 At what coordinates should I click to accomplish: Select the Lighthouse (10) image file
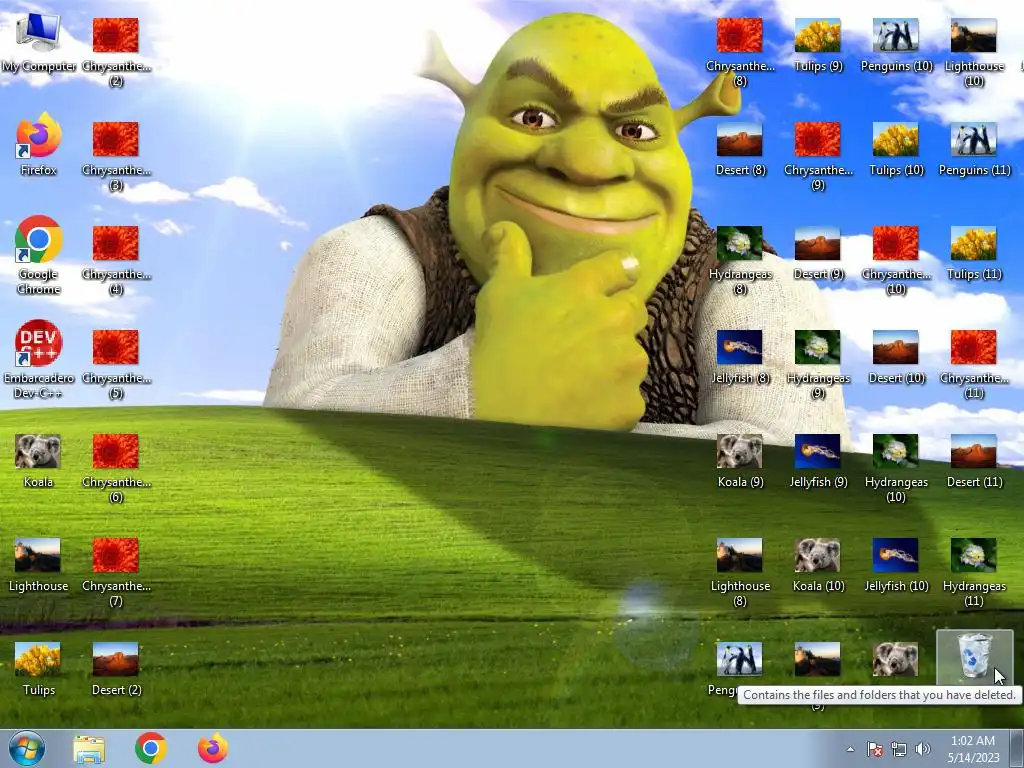tap(974, 52)
